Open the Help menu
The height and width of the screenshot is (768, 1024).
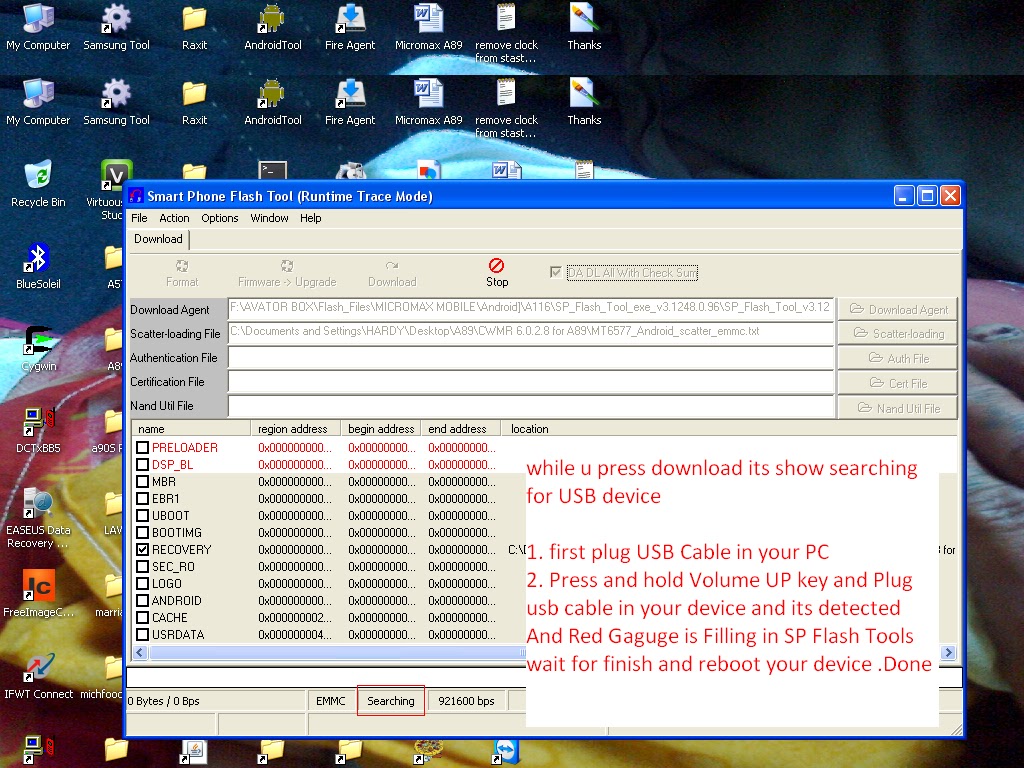point(310,218)
